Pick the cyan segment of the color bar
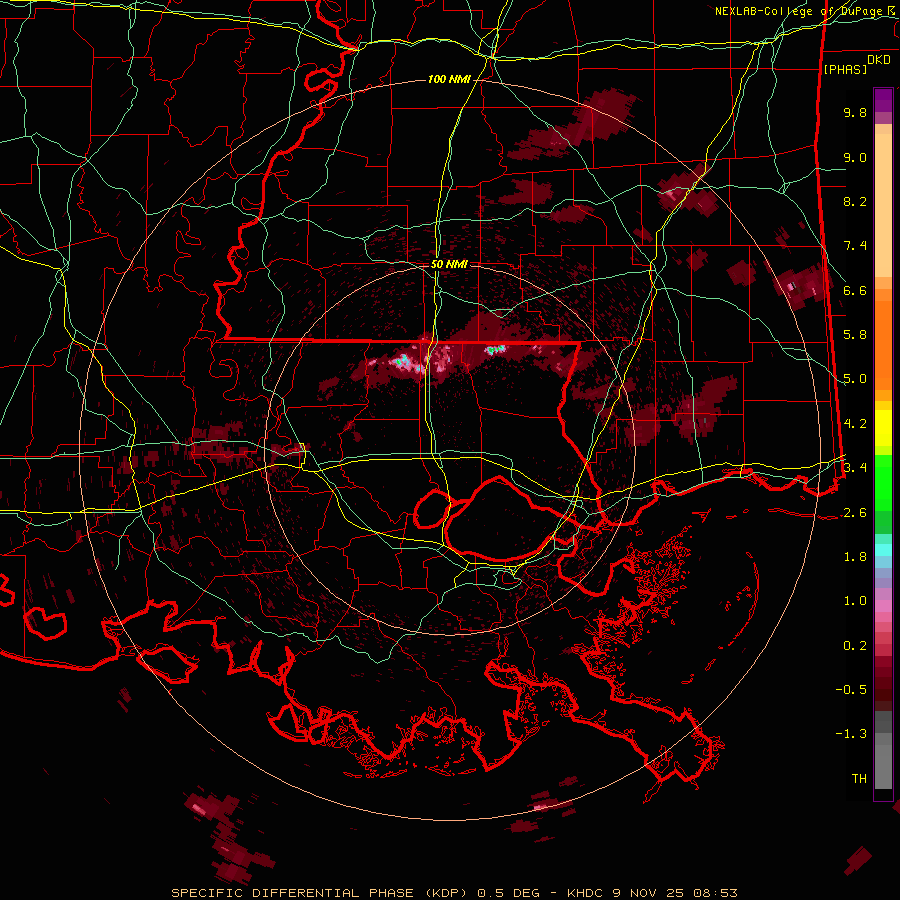 [883, 550]
